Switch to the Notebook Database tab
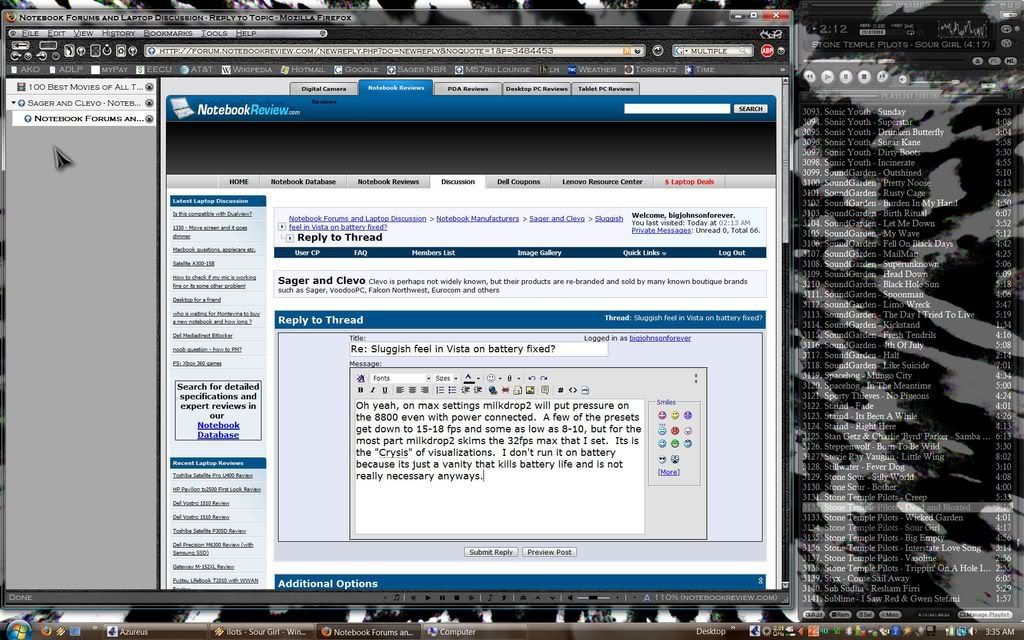 (303, 182)
